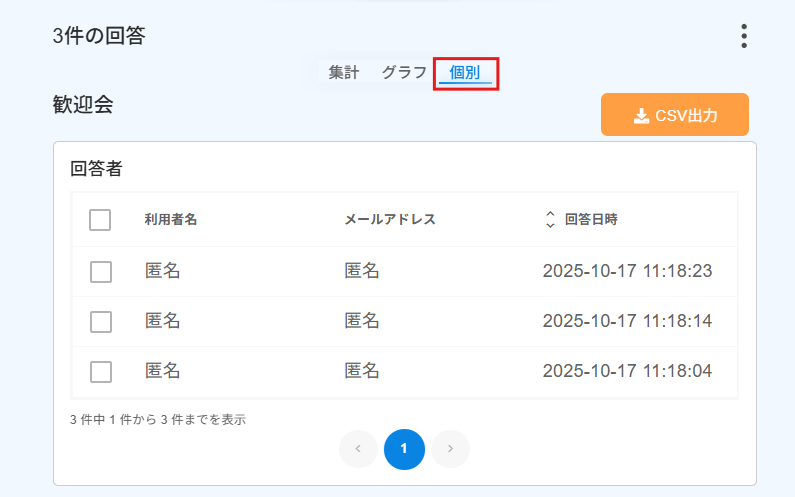Open the three-dot more options menu
Image resolution: width=795 pixels, height=497 pixels.
(x=744, y=36)
